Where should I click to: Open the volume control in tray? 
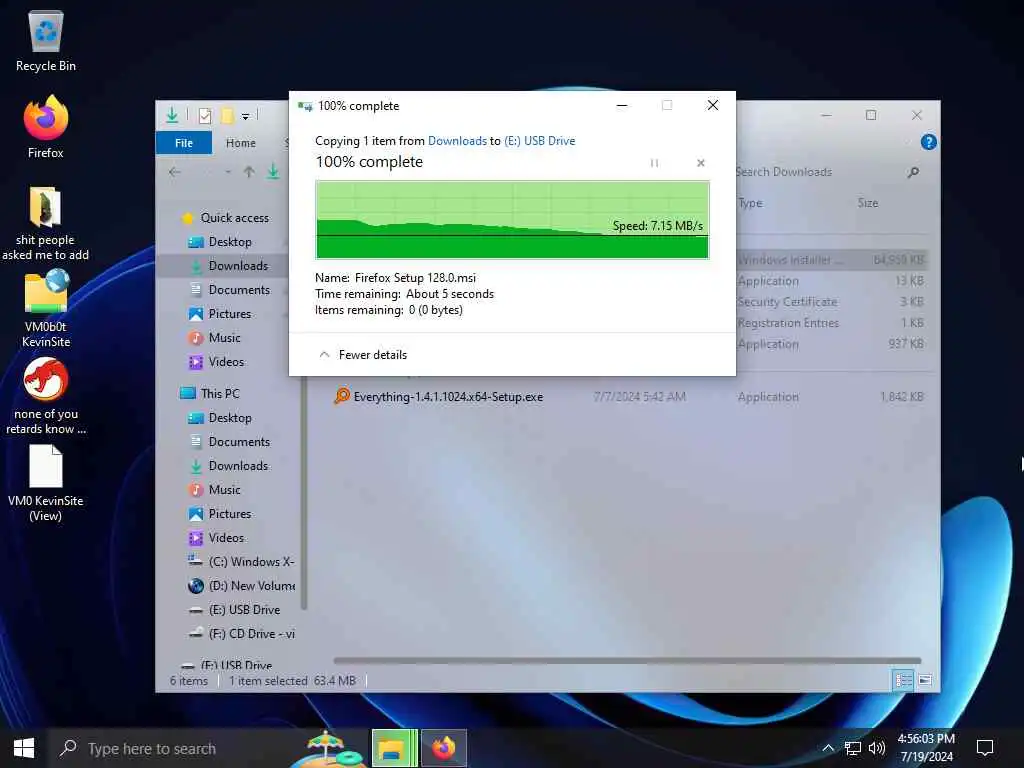coord(876,748)
